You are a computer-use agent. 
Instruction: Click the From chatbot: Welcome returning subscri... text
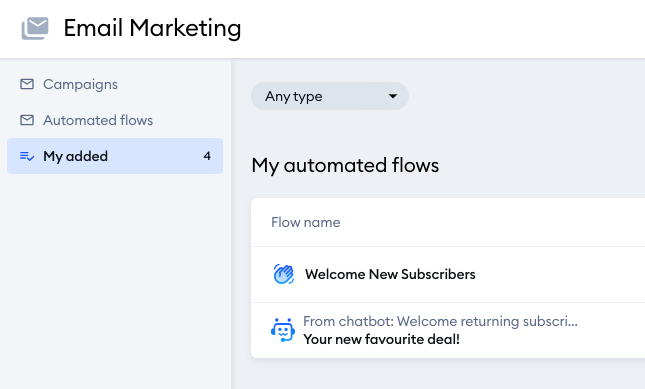click(440, 321)
